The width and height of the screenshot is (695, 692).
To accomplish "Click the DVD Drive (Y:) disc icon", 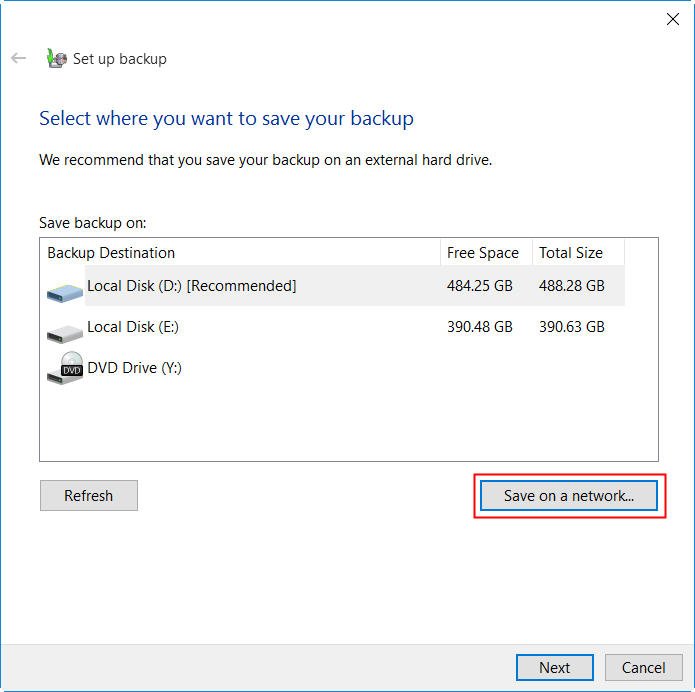I will coord(66,368).
